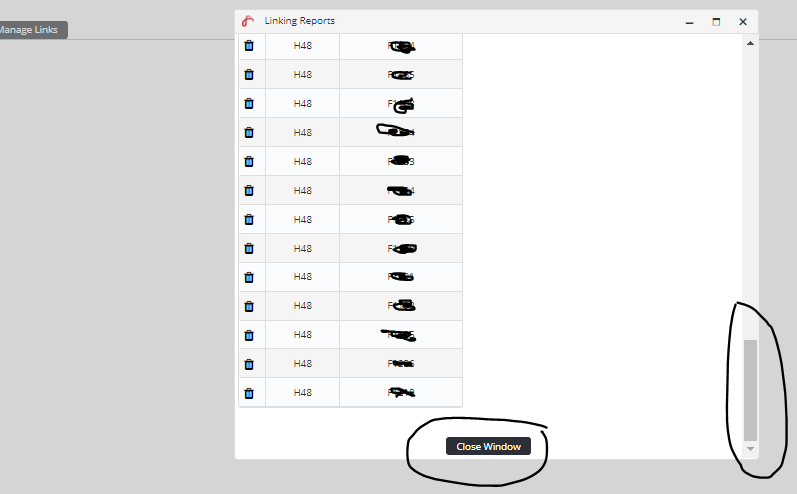The image size is (797, 494).
Task: Click the trash icon in the tenth visible row
Action: [x=249, y=307]
